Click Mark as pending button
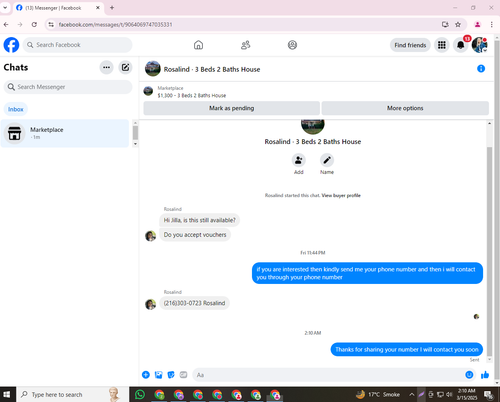500x402 pixels. click(232, 108)
